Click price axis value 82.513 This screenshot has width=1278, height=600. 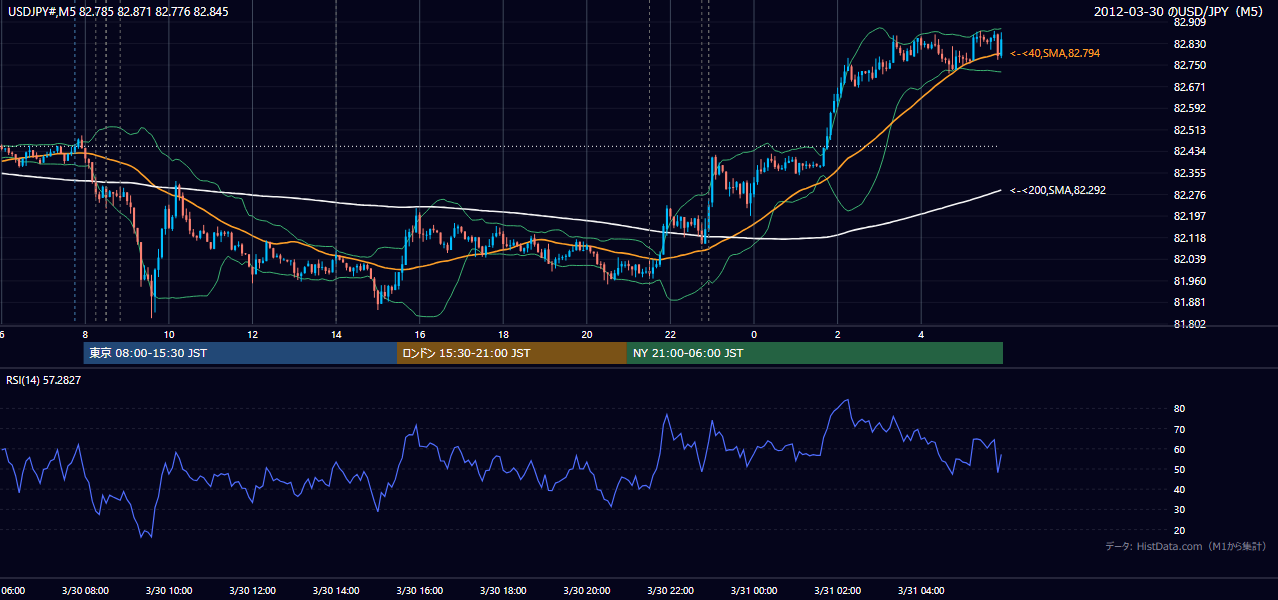1189,130
